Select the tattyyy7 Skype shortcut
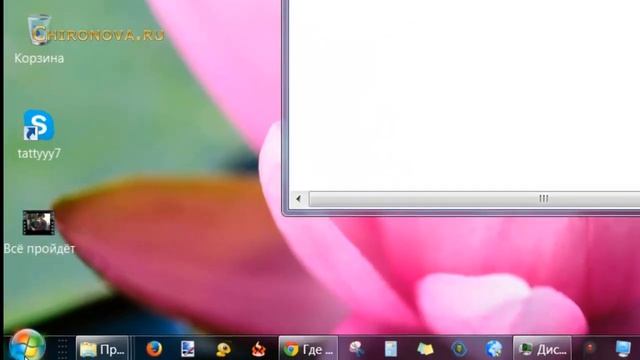This screenshot has height=360, width=640. click(x=39, y=135)
